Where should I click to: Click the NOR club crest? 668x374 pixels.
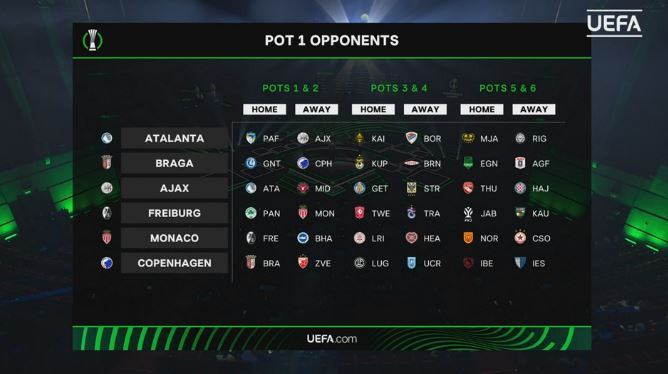pyautogui.click(x=468, y=238)
